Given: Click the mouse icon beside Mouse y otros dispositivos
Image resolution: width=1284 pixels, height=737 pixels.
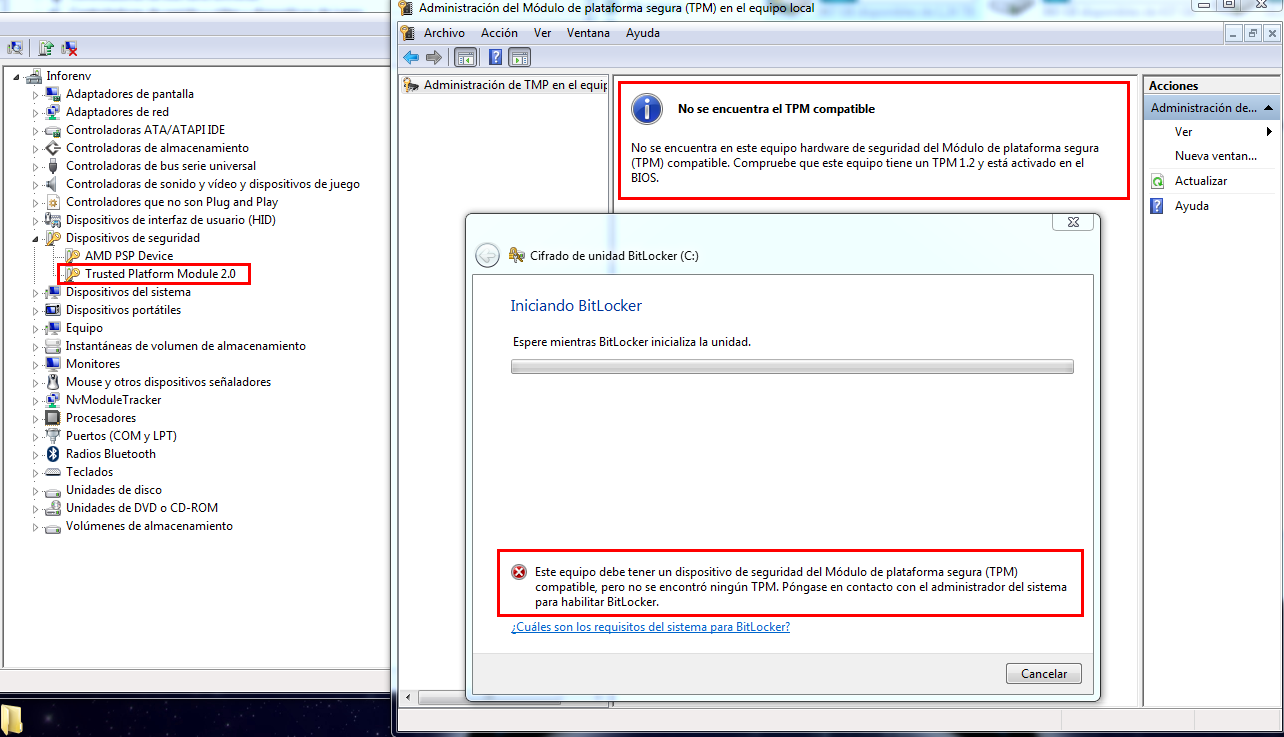Looking at the screenshot, I should coord(54,382).
